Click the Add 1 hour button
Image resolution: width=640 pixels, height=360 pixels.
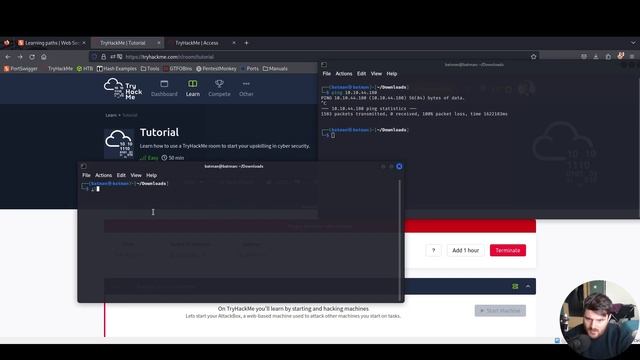[465, 250]
